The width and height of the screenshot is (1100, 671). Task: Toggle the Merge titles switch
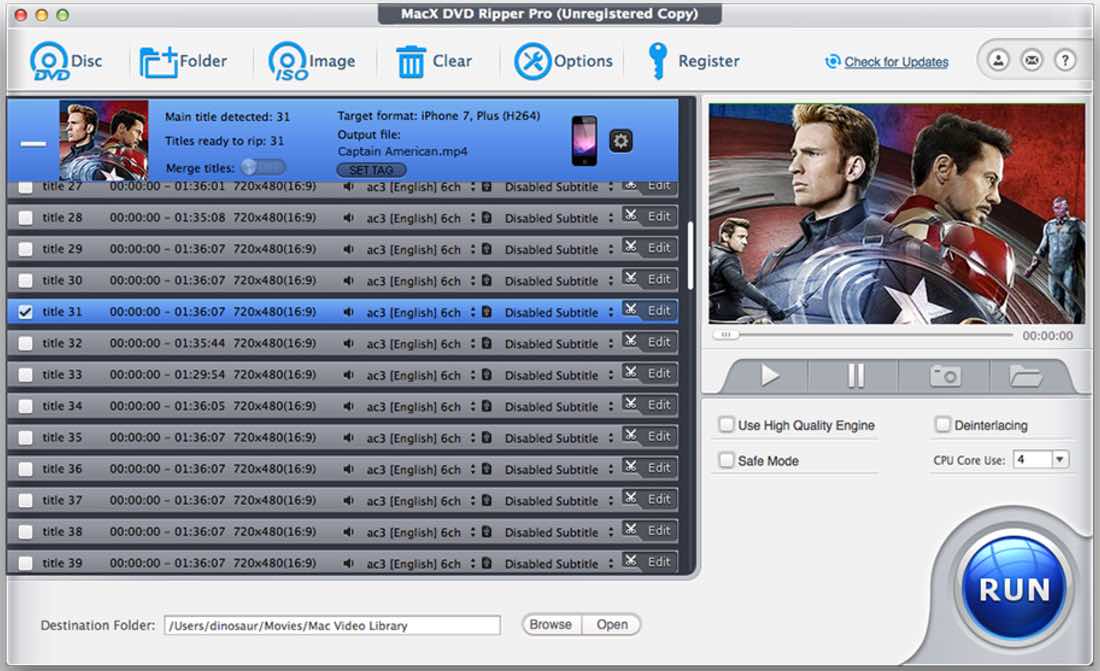click(x=264, y=167)
